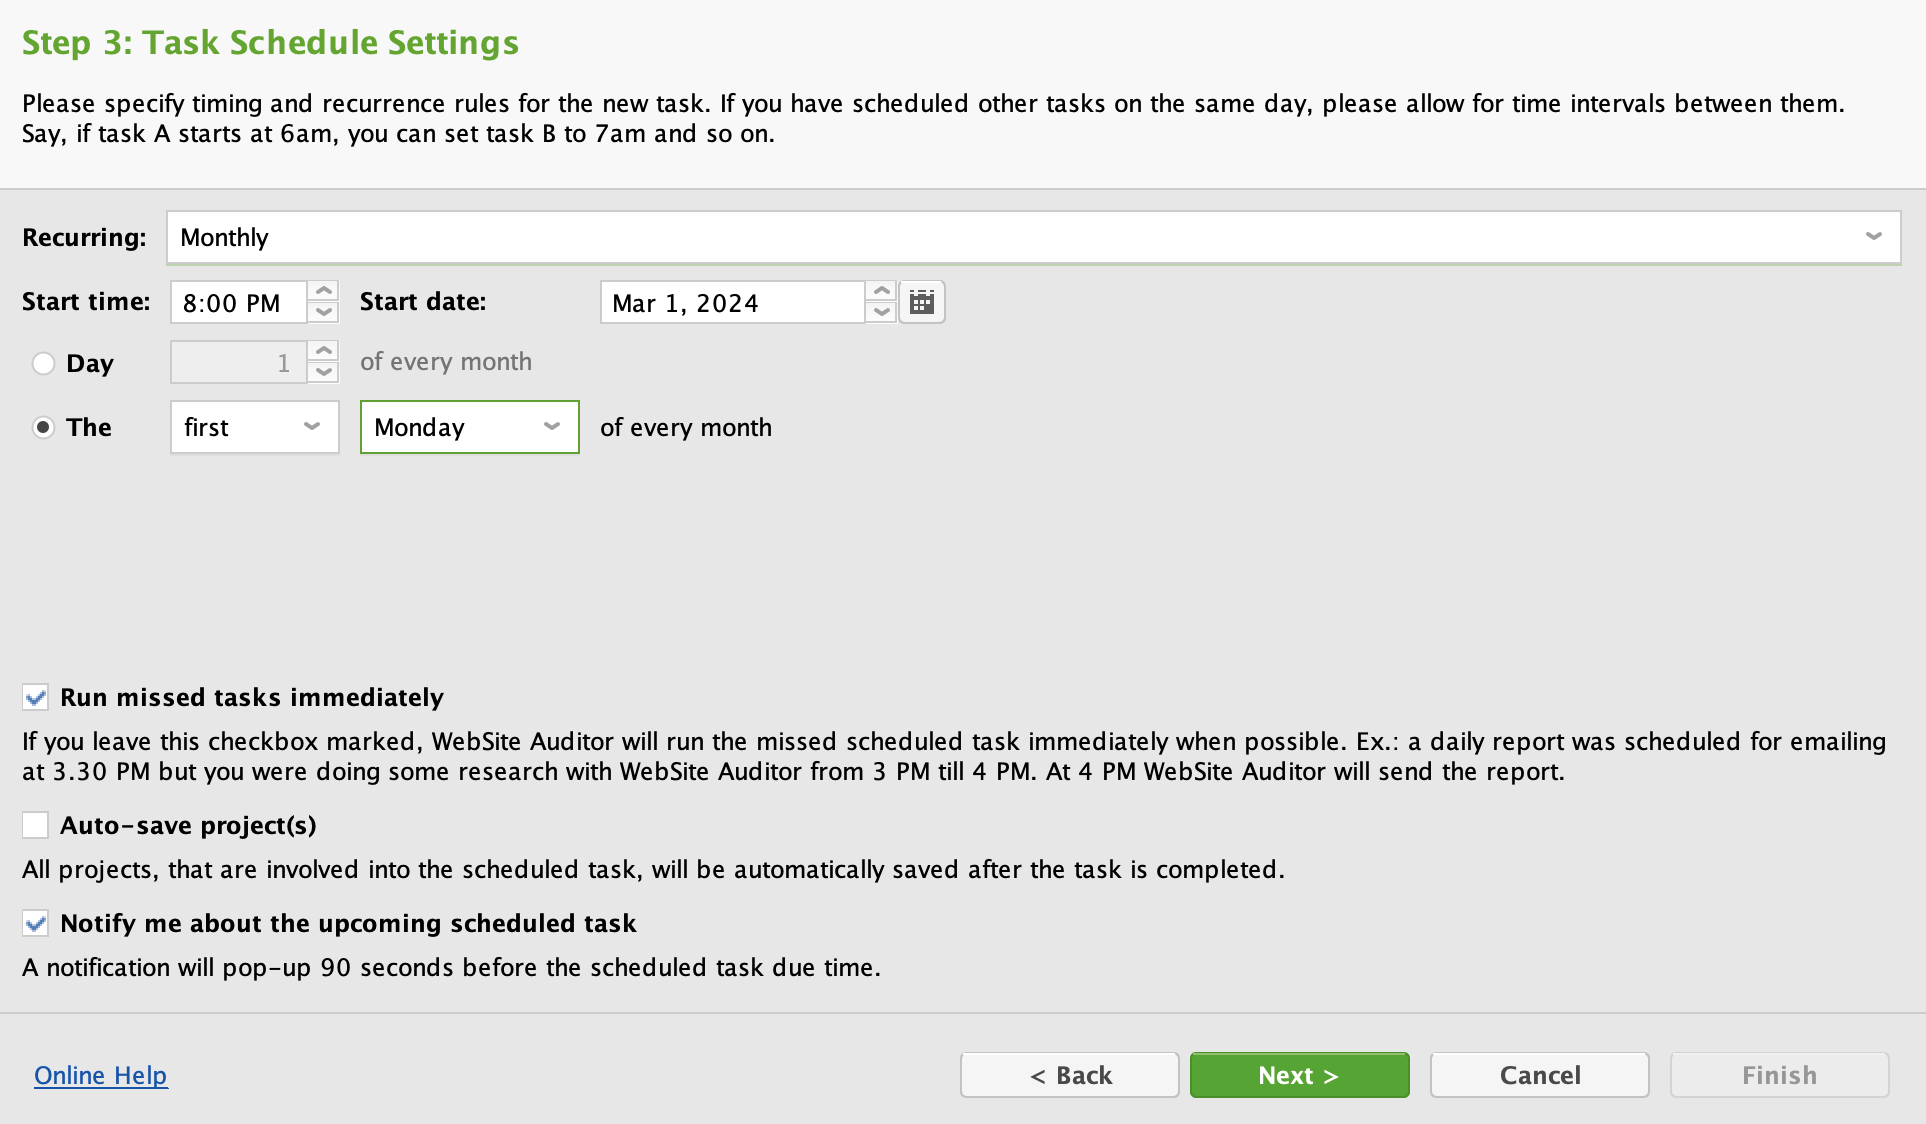The width and height of the screenshot is (1926, 1124).
Task: Click the Step 3: Task Schedule Settings heading
Action: pyautogui.click(x=270, y=43)
